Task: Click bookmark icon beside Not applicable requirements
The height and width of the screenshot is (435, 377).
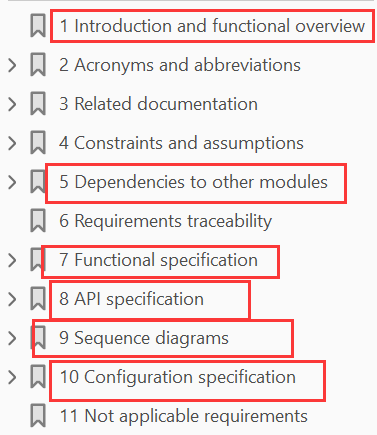Action: tap(38, 416)
